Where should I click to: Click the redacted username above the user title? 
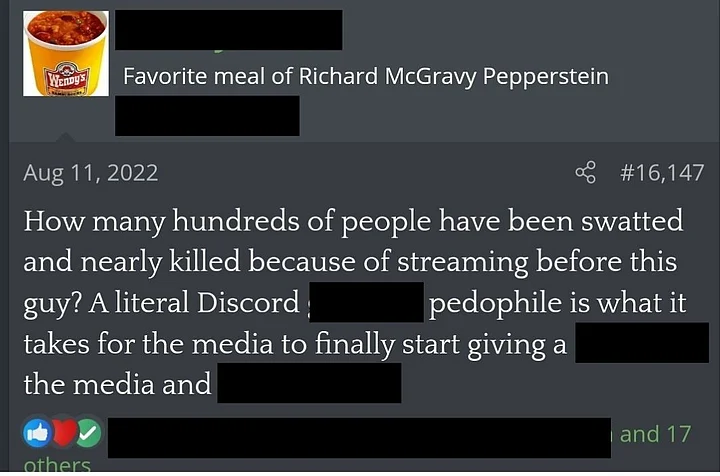(229, 30)
